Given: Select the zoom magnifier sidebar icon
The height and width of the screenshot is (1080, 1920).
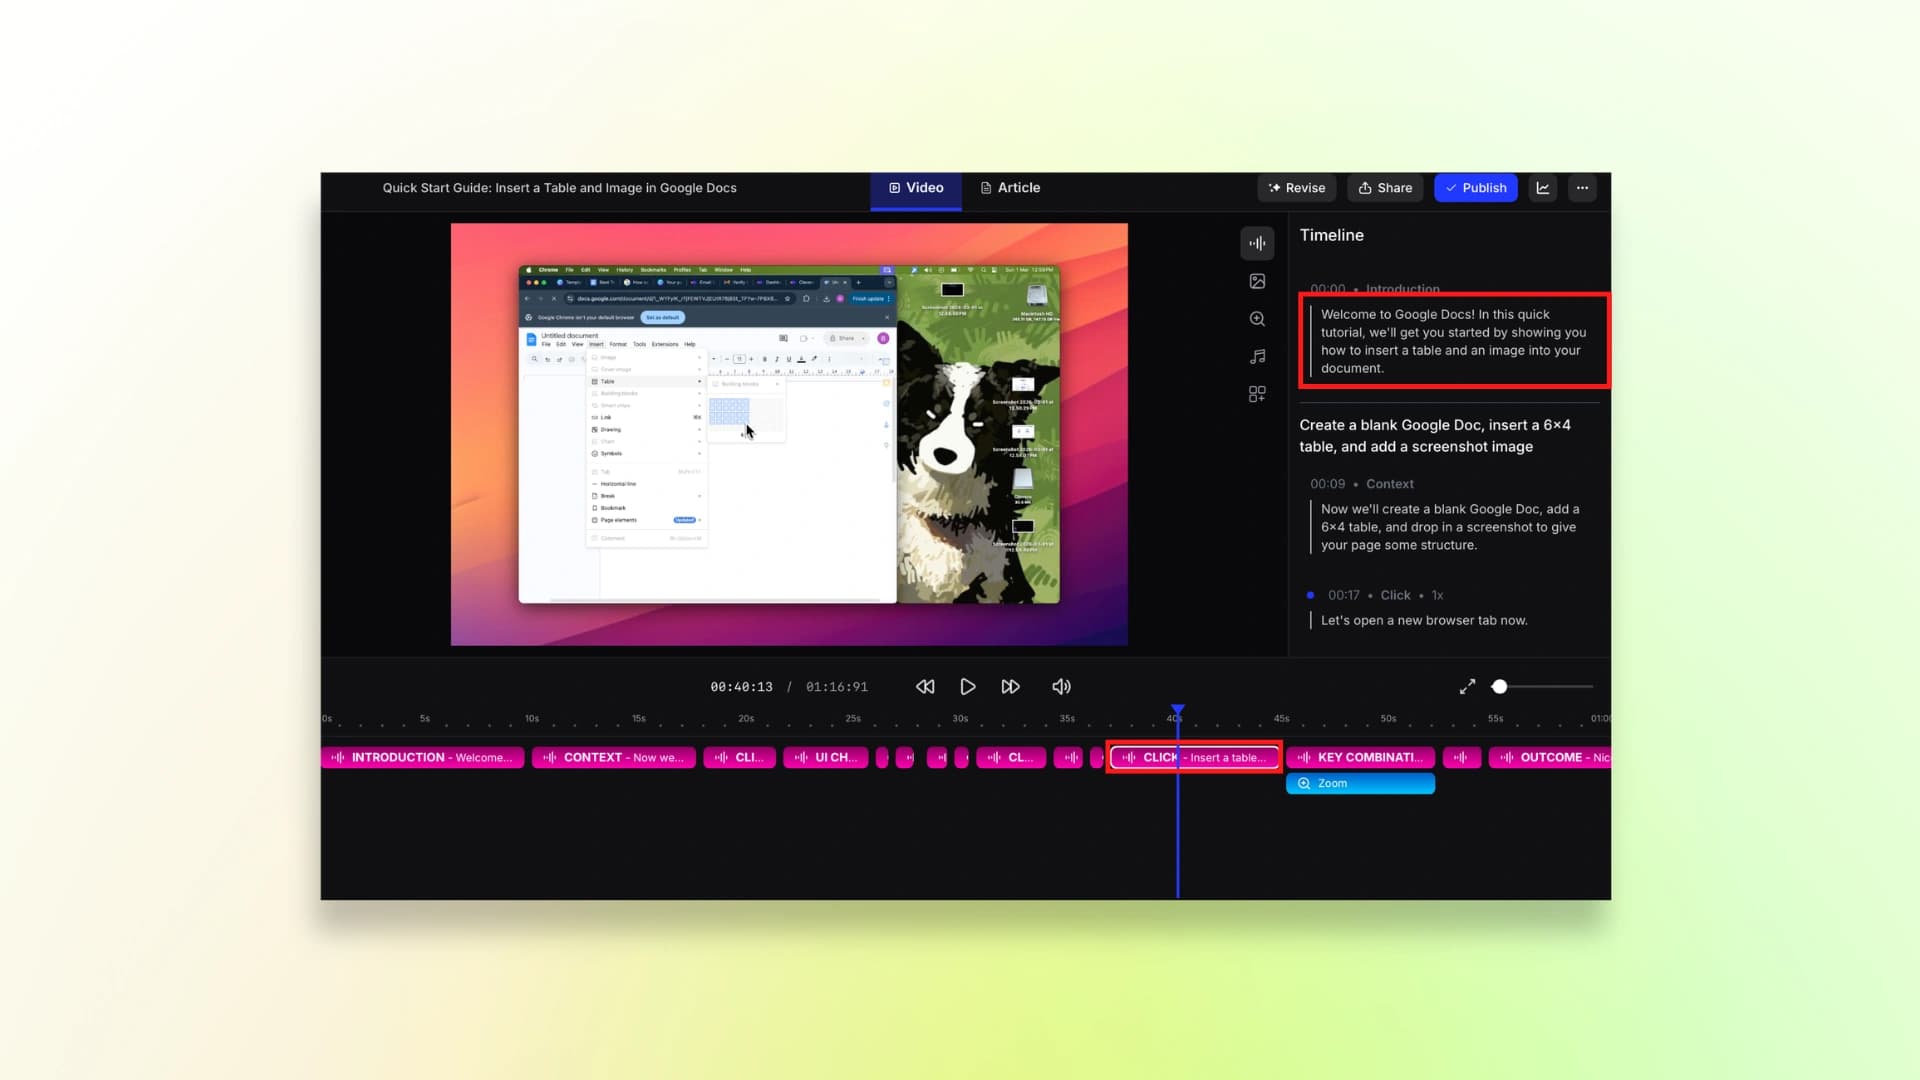Looking at the screenshot, I should (1257, 319).
